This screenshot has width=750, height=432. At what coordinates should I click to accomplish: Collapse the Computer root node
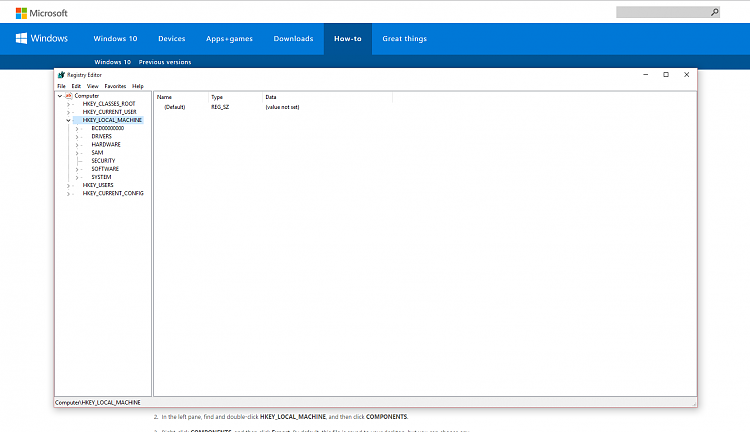(x=60, y=96)
